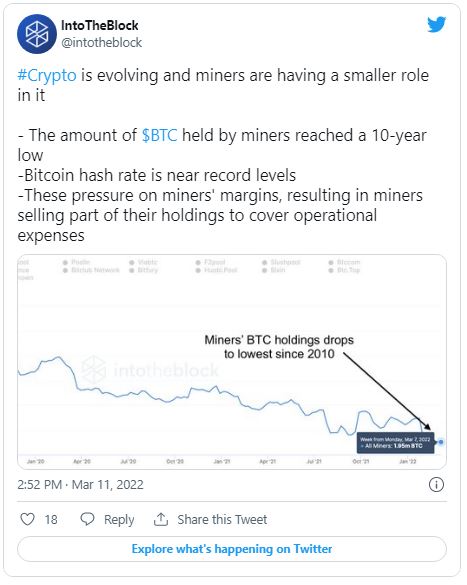Image resolution: width=467 pixels, height=585 pixels.
Task: Like the tweet with the heart icon
Action: click(x=27, y=519)
